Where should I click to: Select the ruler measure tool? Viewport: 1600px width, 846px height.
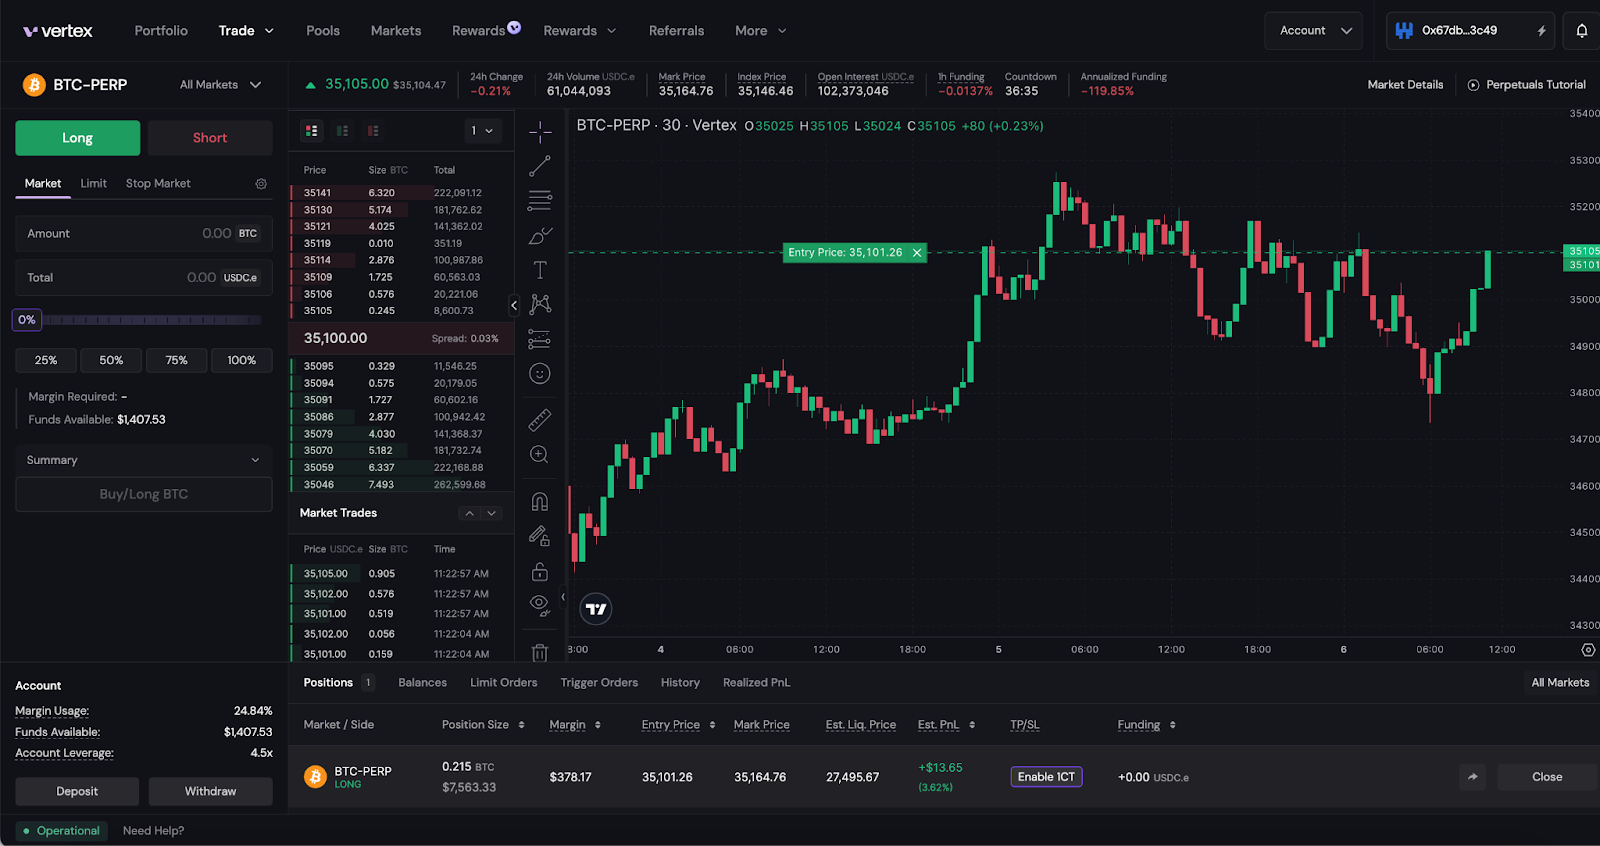click(539, 420)
